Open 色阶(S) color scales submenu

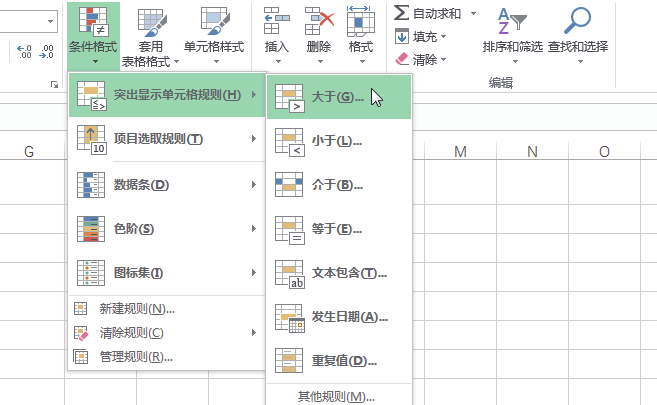(x=167, y=229)
